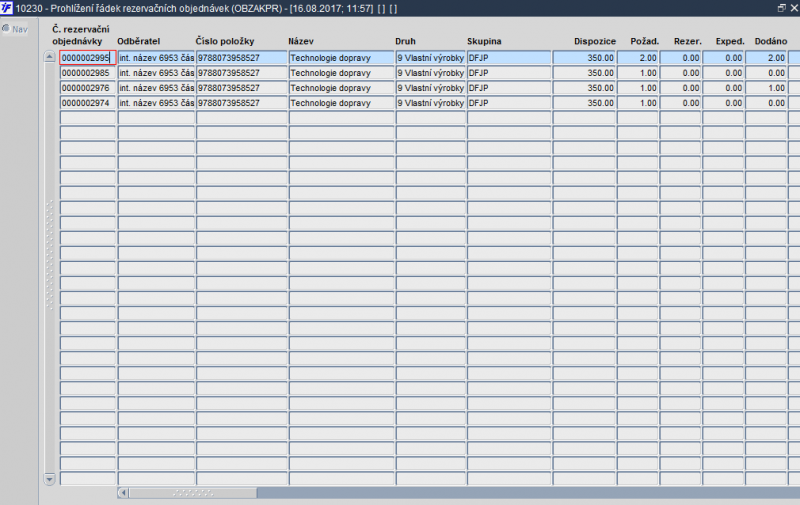
Task: Click Požad. value 2.00 in row 0000002995
Action: coord(638,58)
